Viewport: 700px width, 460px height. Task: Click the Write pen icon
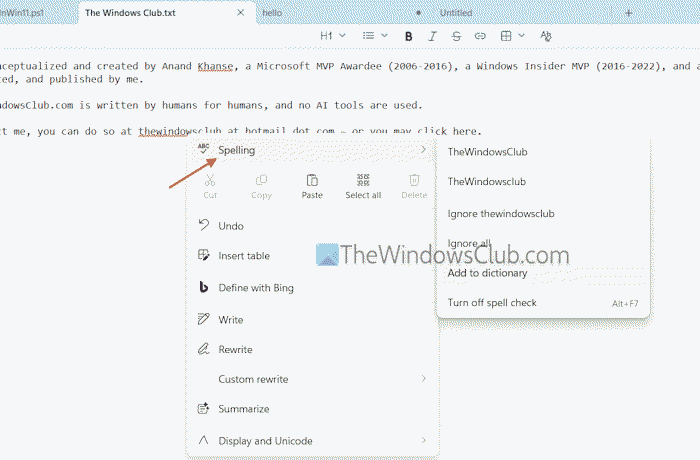(203, 319)
